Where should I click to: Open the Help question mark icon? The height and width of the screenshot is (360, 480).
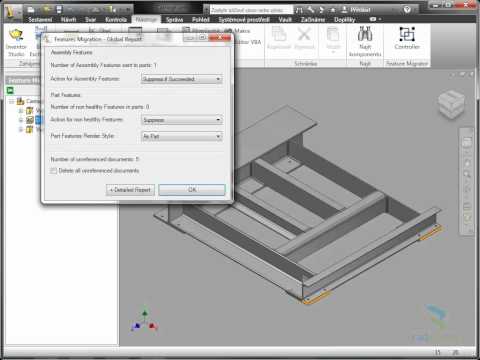pos(407,10)
